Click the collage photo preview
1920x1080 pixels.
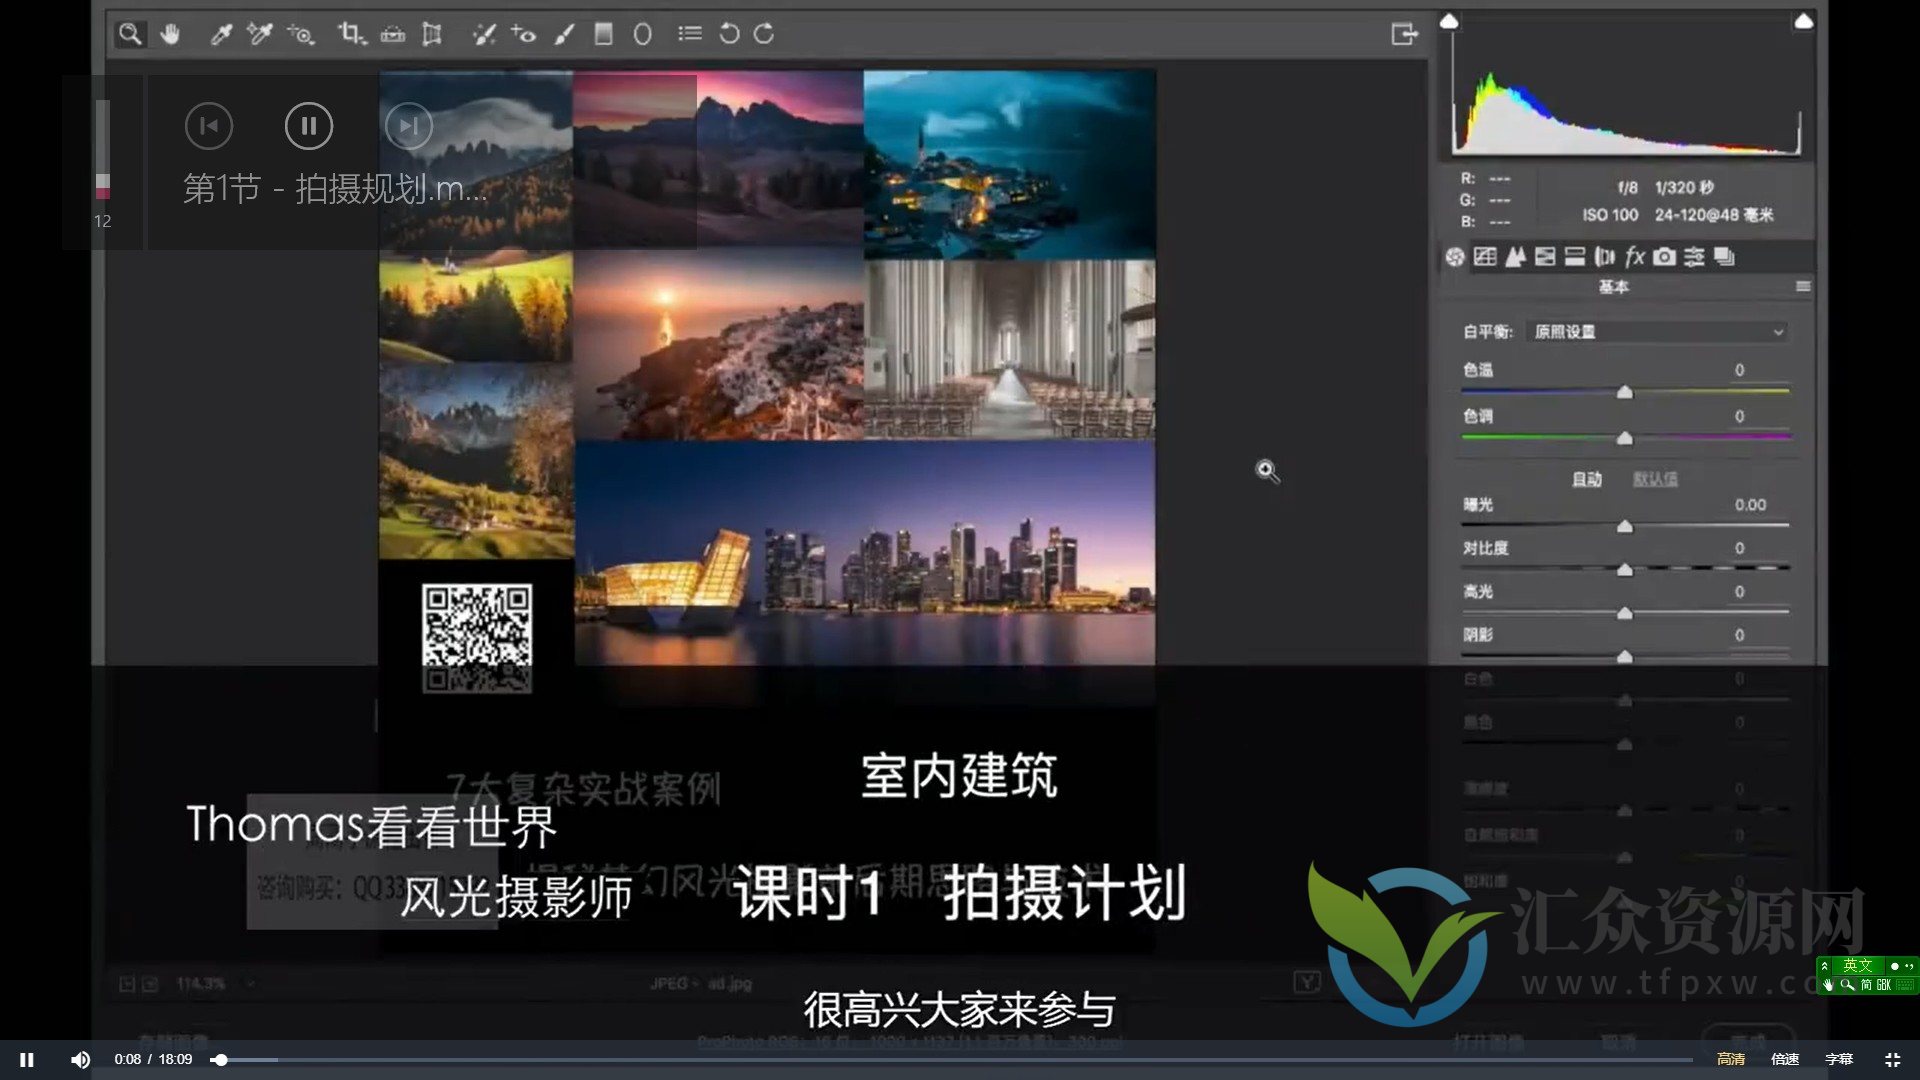click(x=767, y=367)
